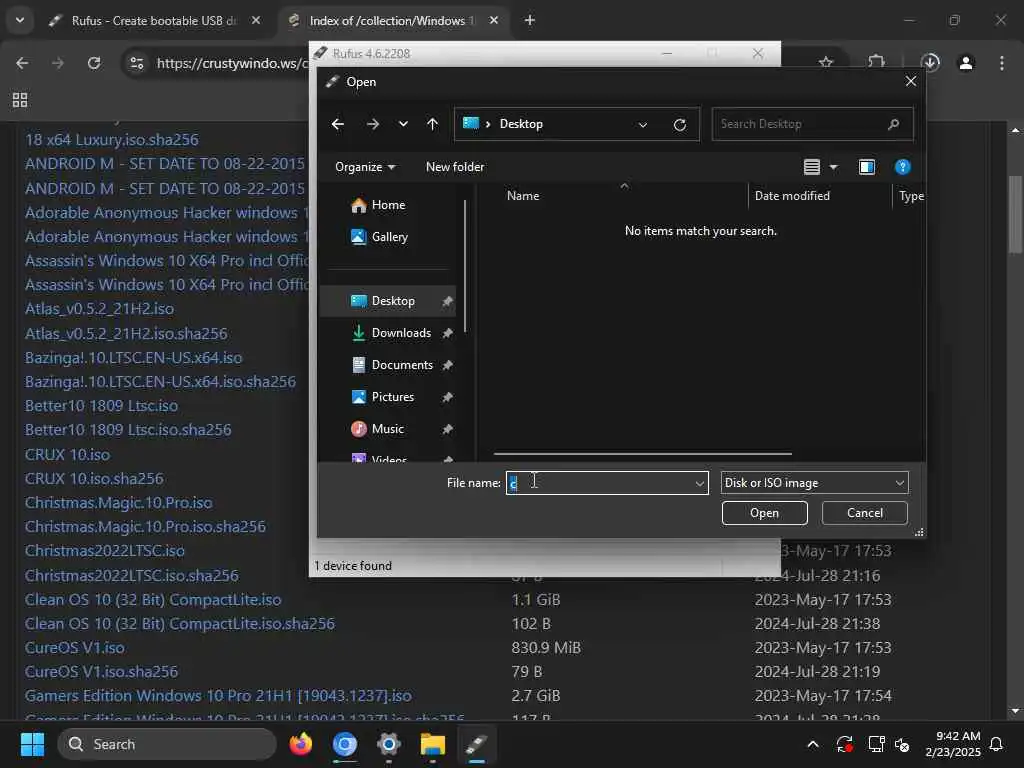The width and height of the screenshot is (1024, 768).
Task: Click pin icon beside Pictures
Action: point(447,397)
